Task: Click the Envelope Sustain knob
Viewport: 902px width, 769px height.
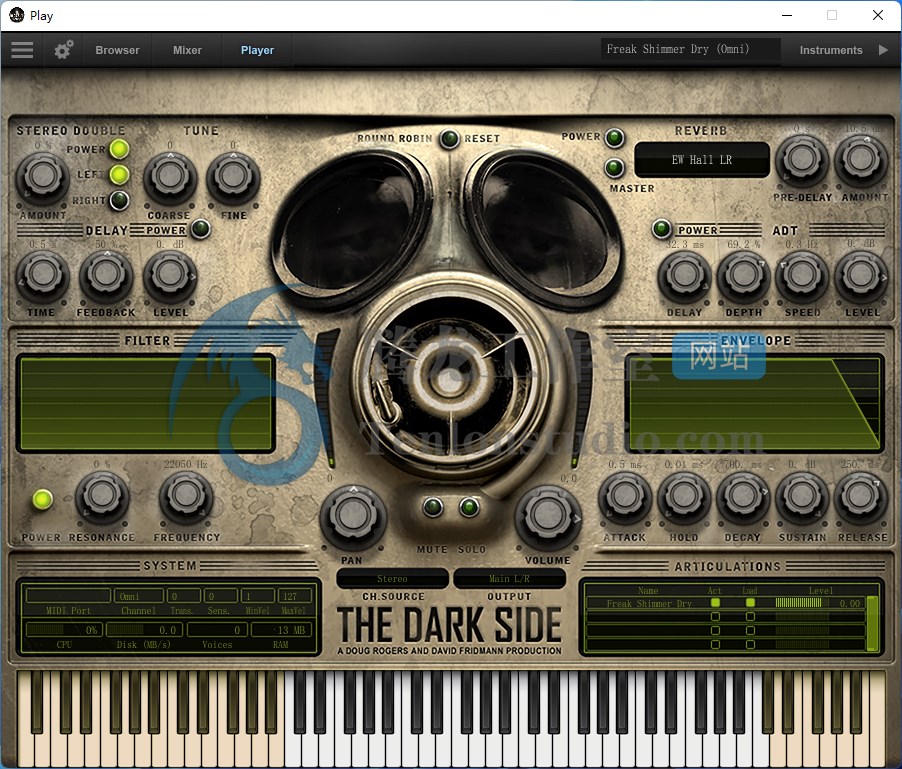Action: click(x=802, y=498)
